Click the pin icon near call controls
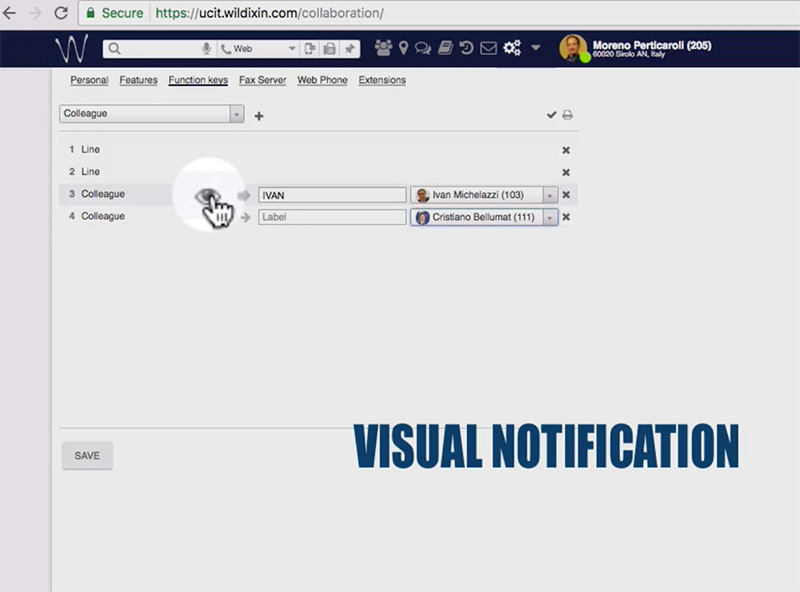 [x=350, y=47]
